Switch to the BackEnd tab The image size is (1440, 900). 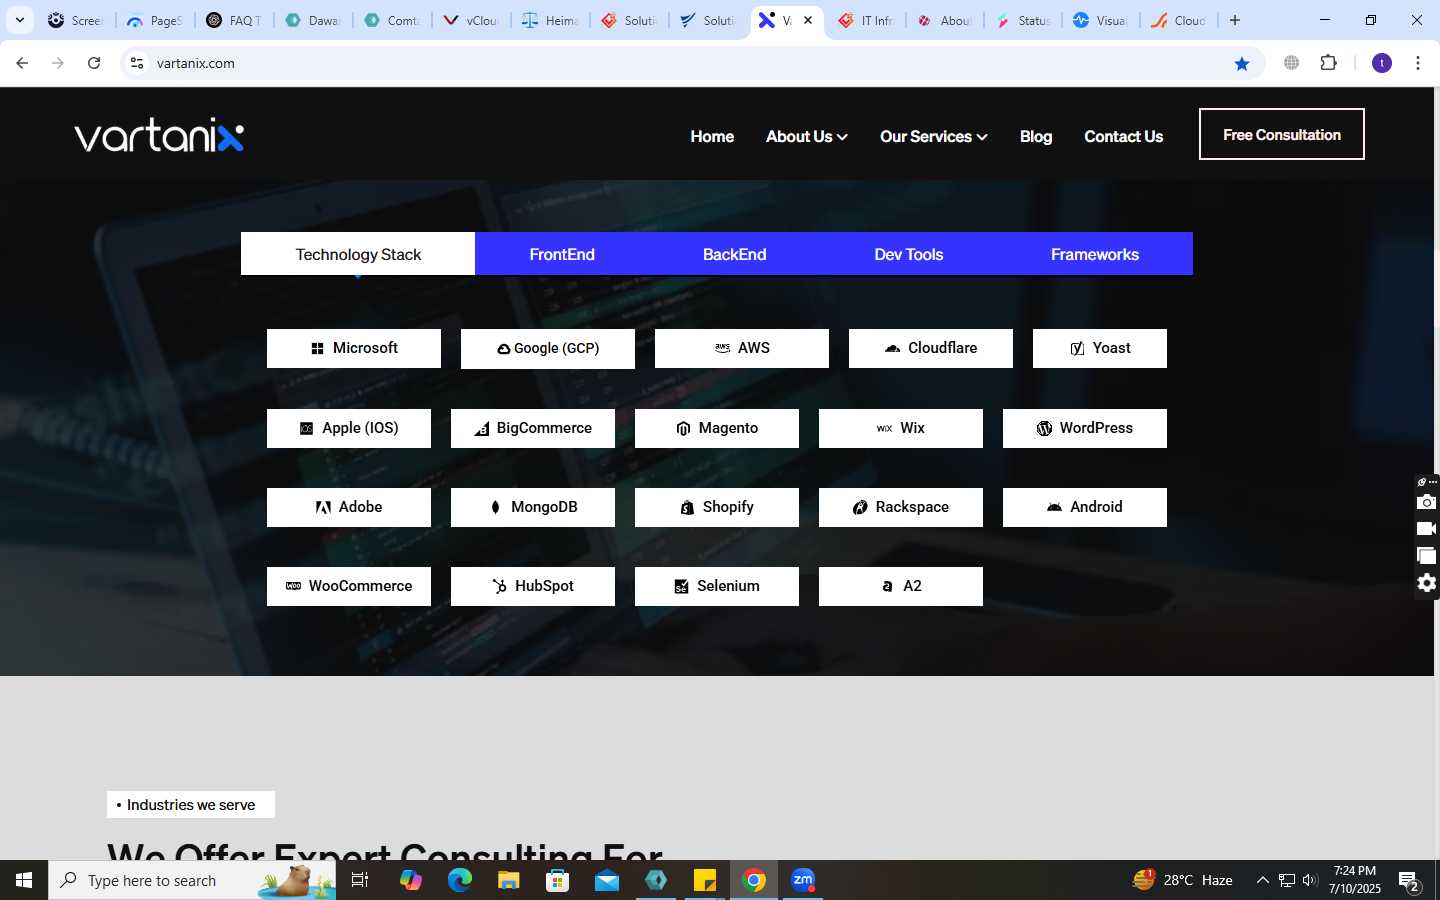(734, 254)
